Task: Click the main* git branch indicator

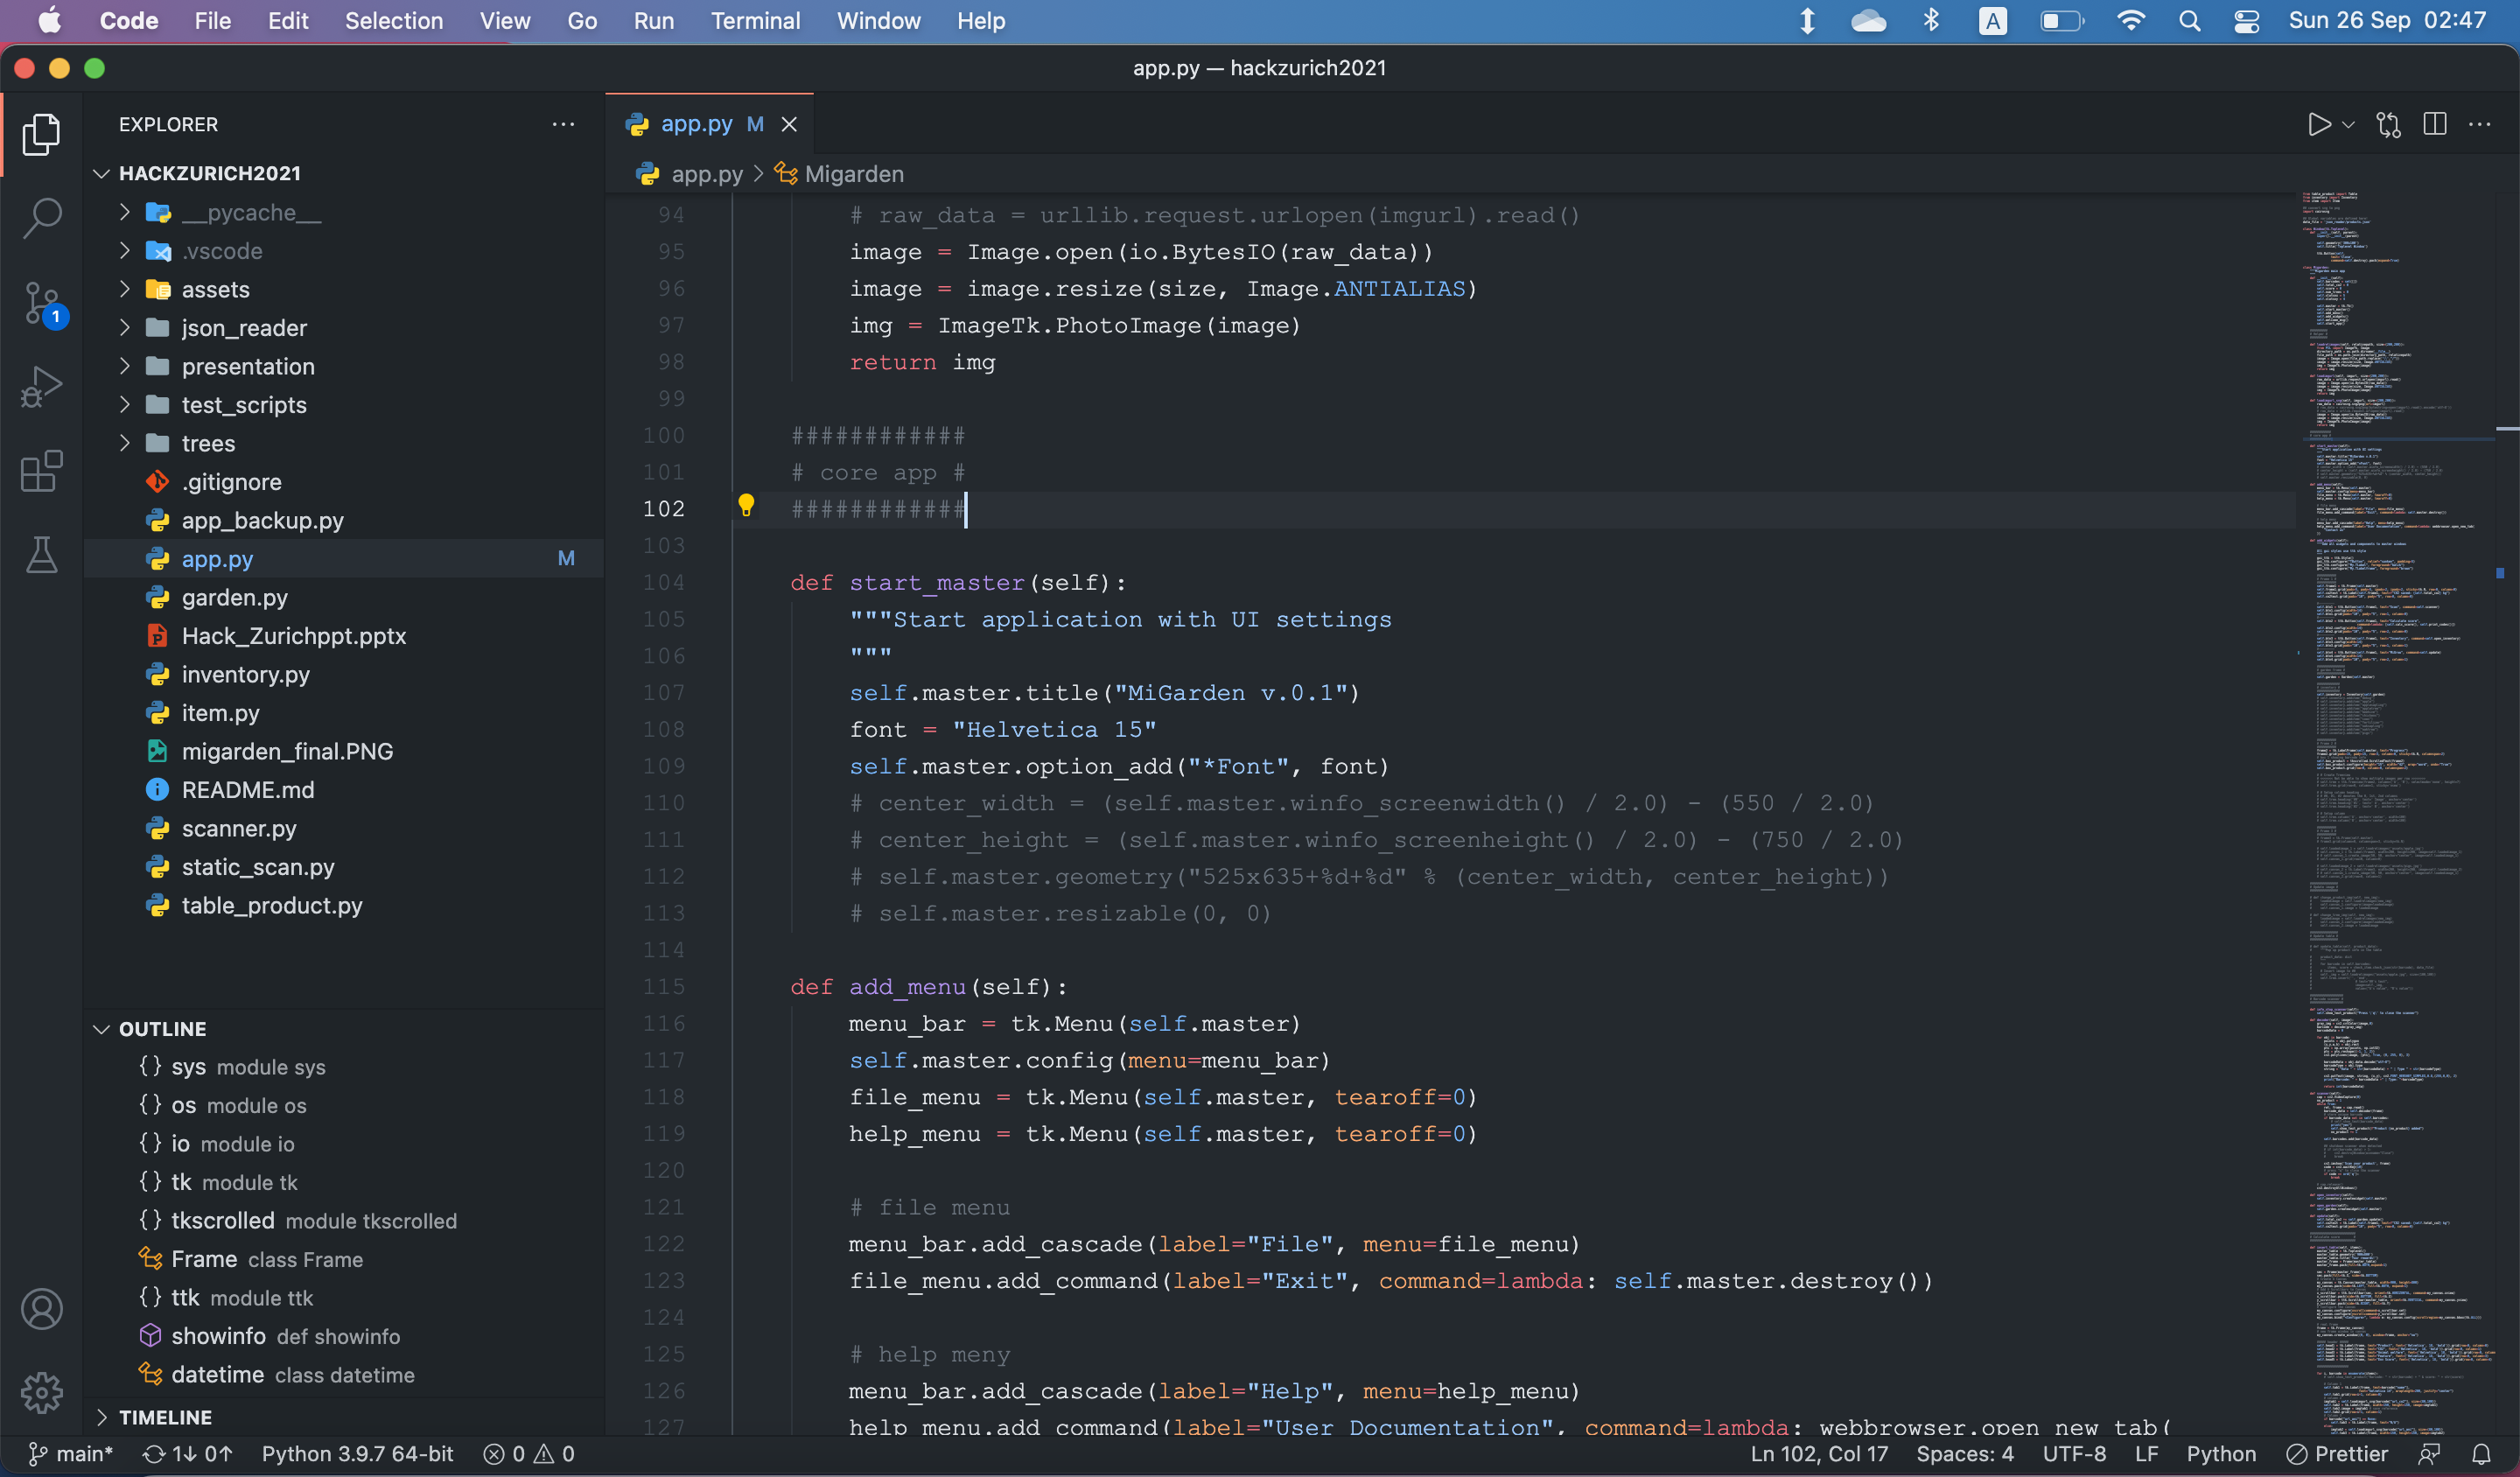Action: coord(70,1454)
